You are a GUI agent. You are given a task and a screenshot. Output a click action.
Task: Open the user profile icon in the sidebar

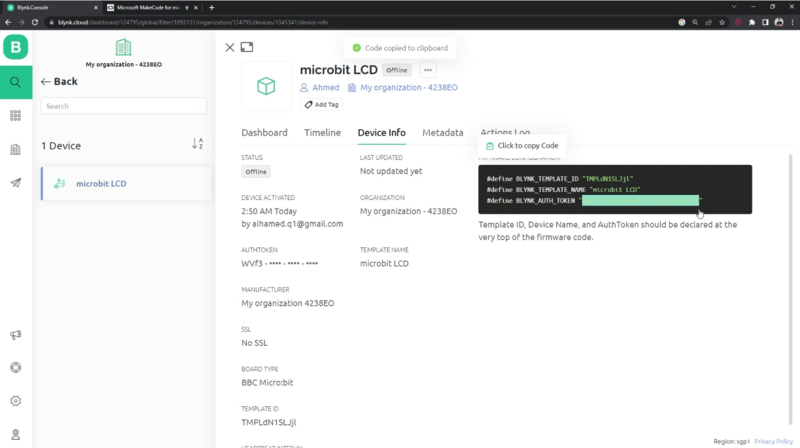click(16, 433)
